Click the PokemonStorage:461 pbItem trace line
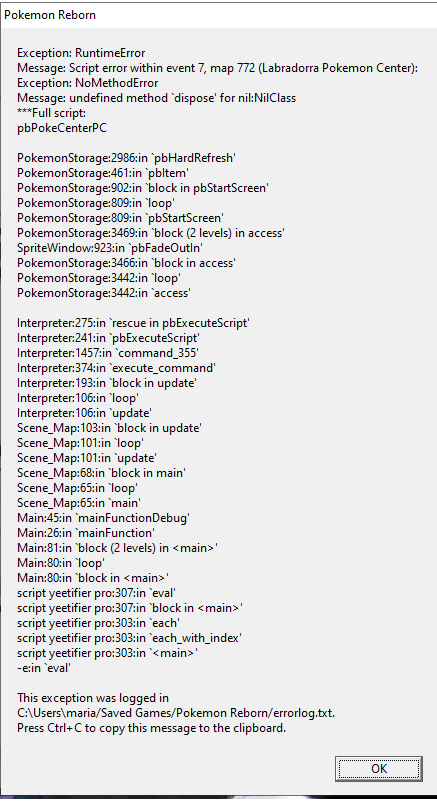 [103, 173]
